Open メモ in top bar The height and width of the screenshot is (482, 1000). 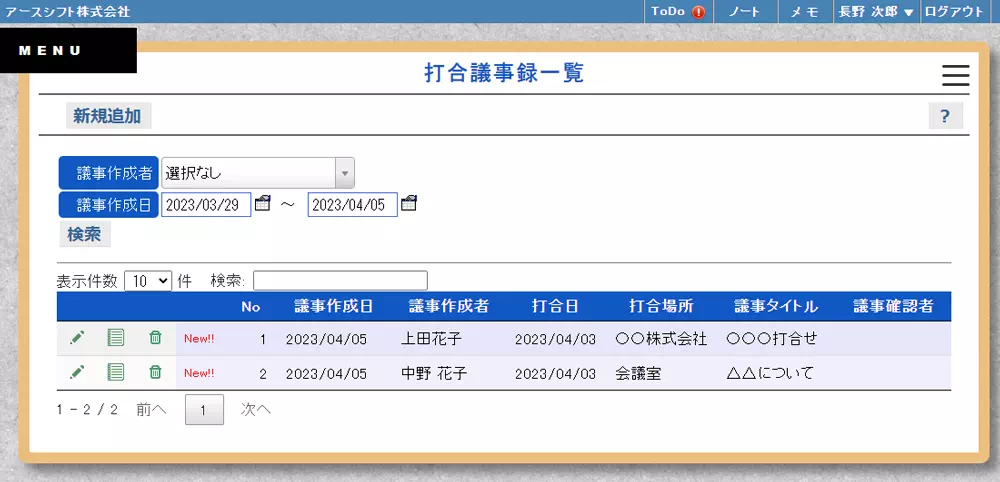click(x=805, y=12)
